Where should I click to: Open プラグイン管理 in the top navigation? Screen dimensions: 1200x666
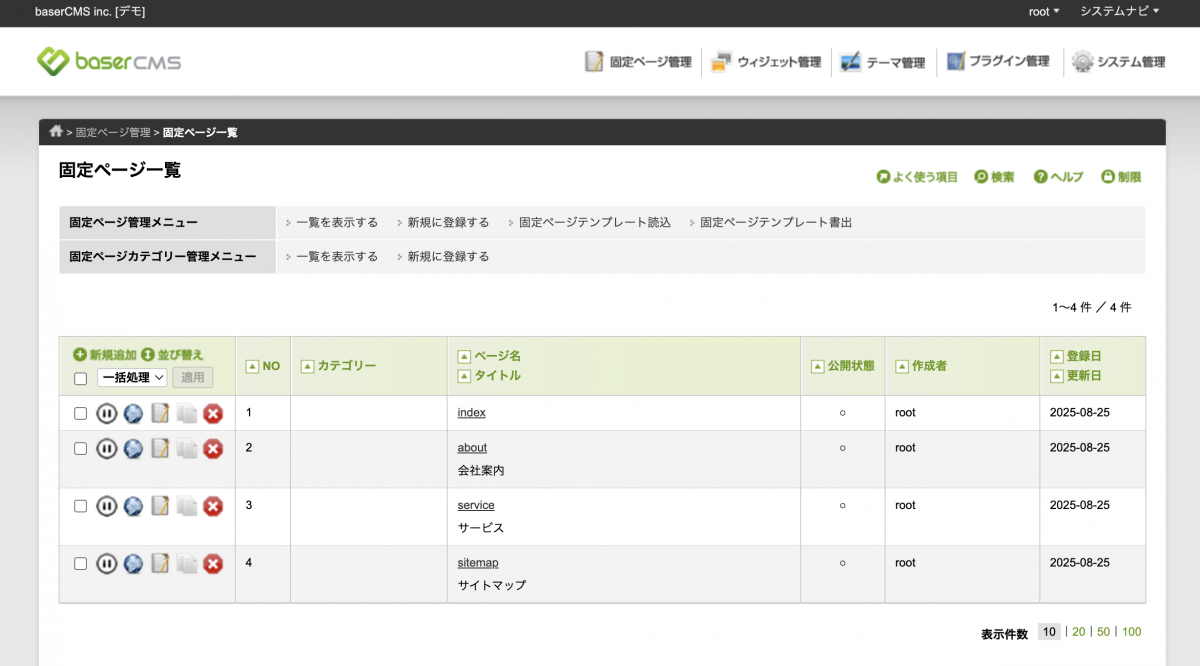[x=997, y=62]
